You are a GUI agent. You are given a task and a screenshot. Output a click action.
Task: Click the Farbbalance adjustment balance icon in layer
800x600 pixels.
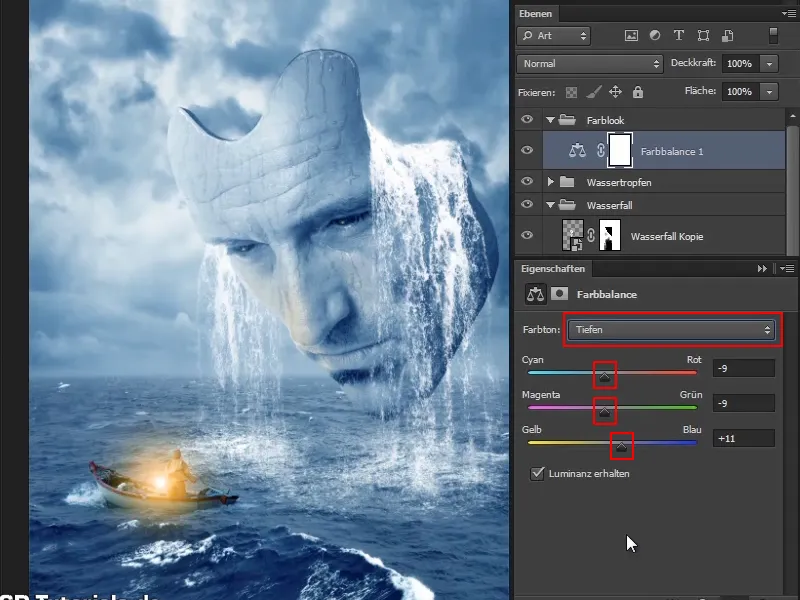577,150
